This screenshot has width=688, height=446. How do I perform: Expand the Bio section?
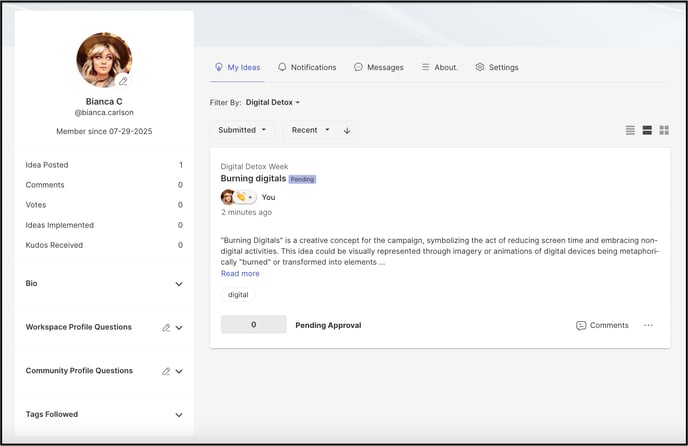[179, 284]
